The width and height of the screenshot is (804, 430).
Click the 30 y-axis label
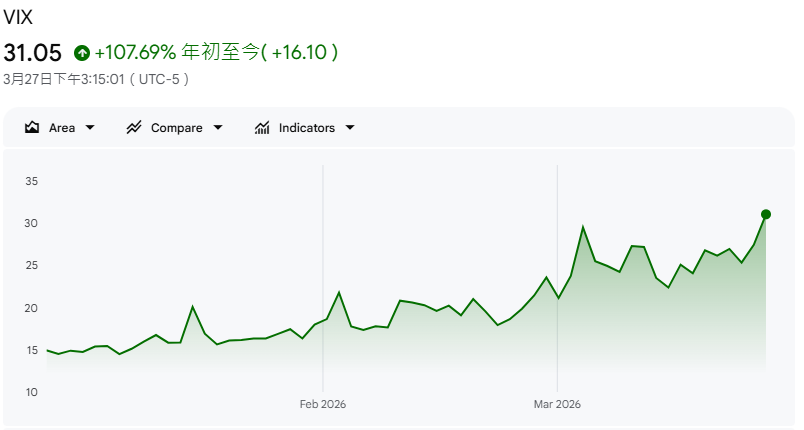(31, 223)
